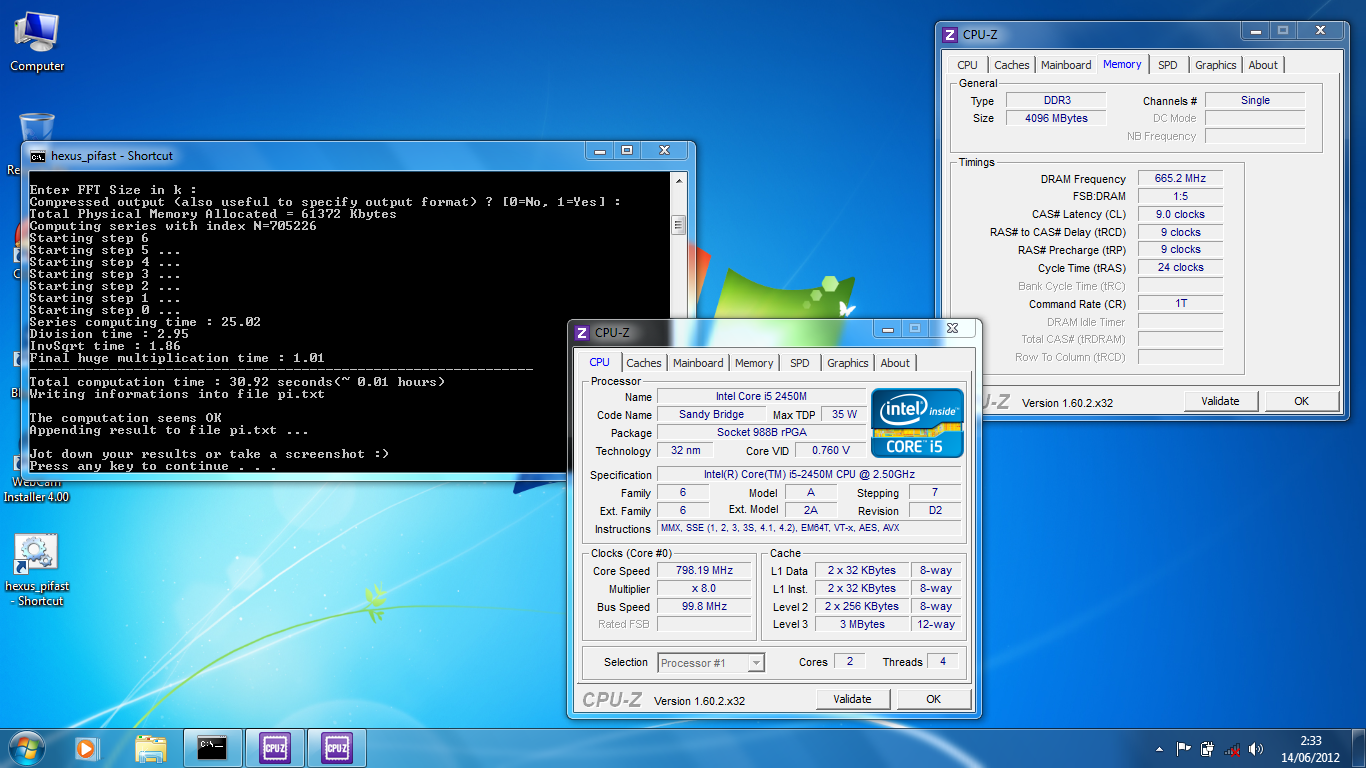Open Mainboard tab in front CPU-Z window
The width and height of the screenshot is (1366, 768).
pos(698,363)
